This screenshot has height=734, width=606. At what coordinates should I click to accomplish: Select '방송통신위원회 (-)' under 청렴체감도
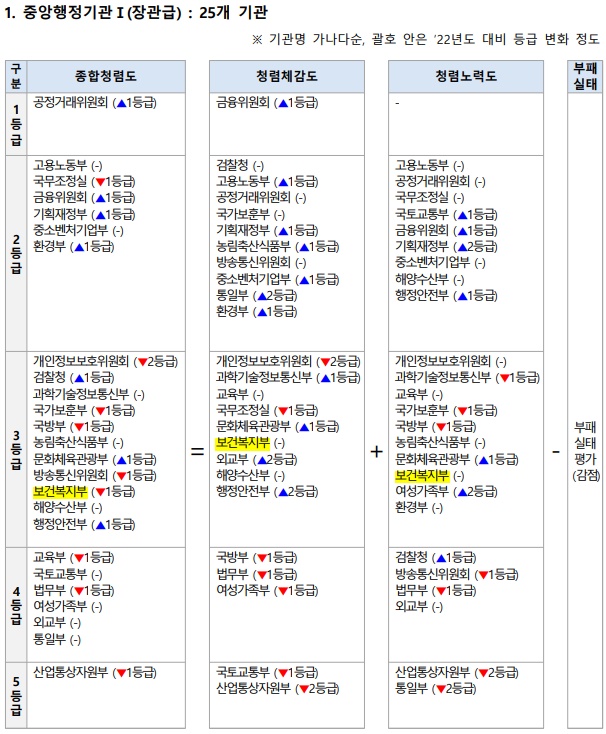tap(261, 263)
